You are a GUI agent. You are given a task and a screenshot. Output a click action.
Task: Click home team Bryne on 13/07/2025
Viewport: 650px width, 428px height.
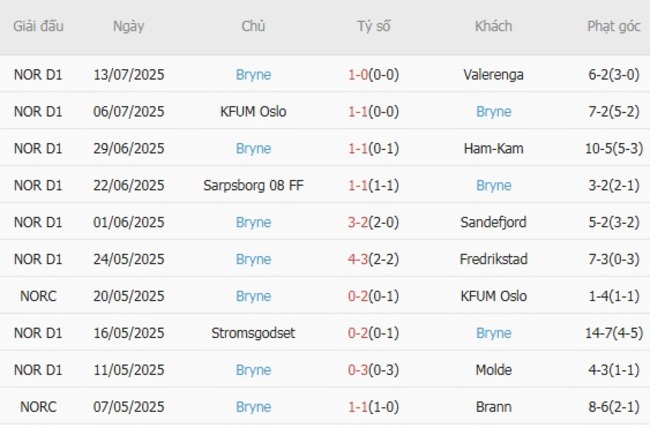click(x=253, y=74)
